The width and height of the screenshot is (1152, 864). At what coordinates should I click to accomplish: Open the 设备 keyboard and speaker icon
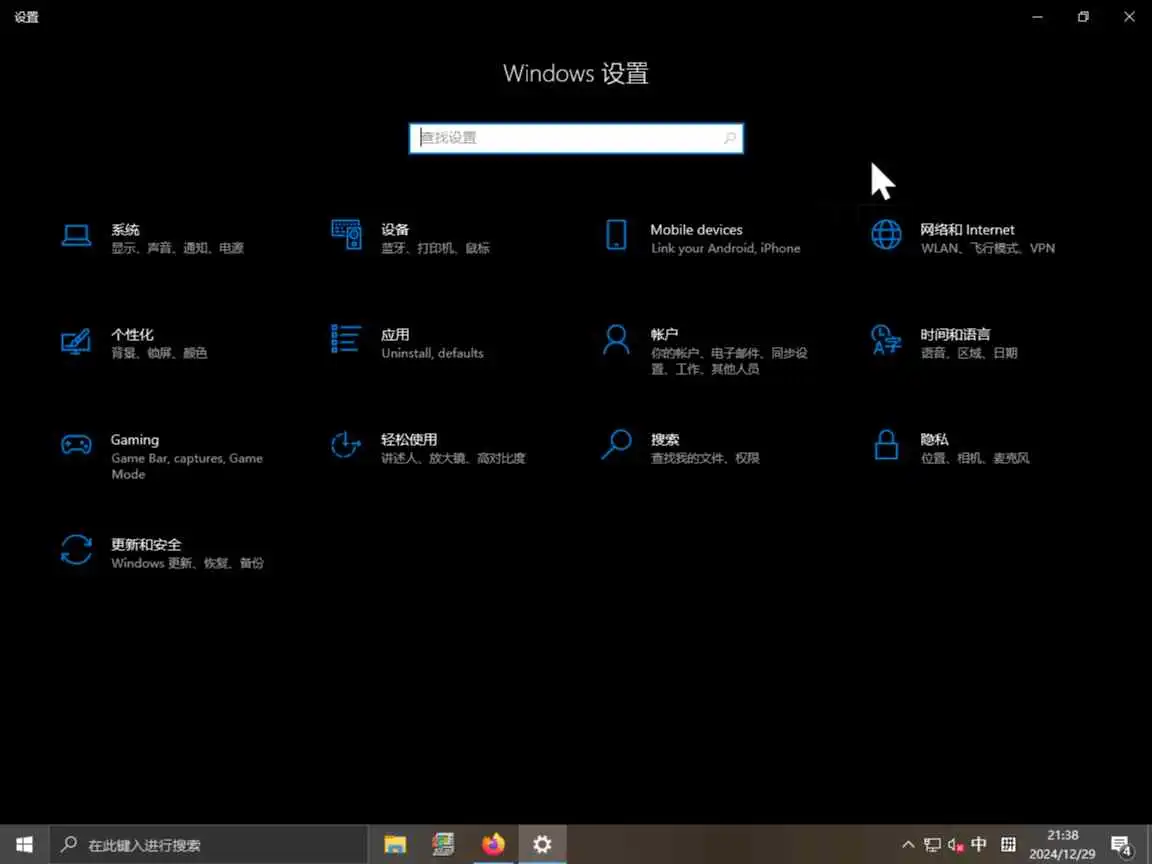click(x=346, y=235)
